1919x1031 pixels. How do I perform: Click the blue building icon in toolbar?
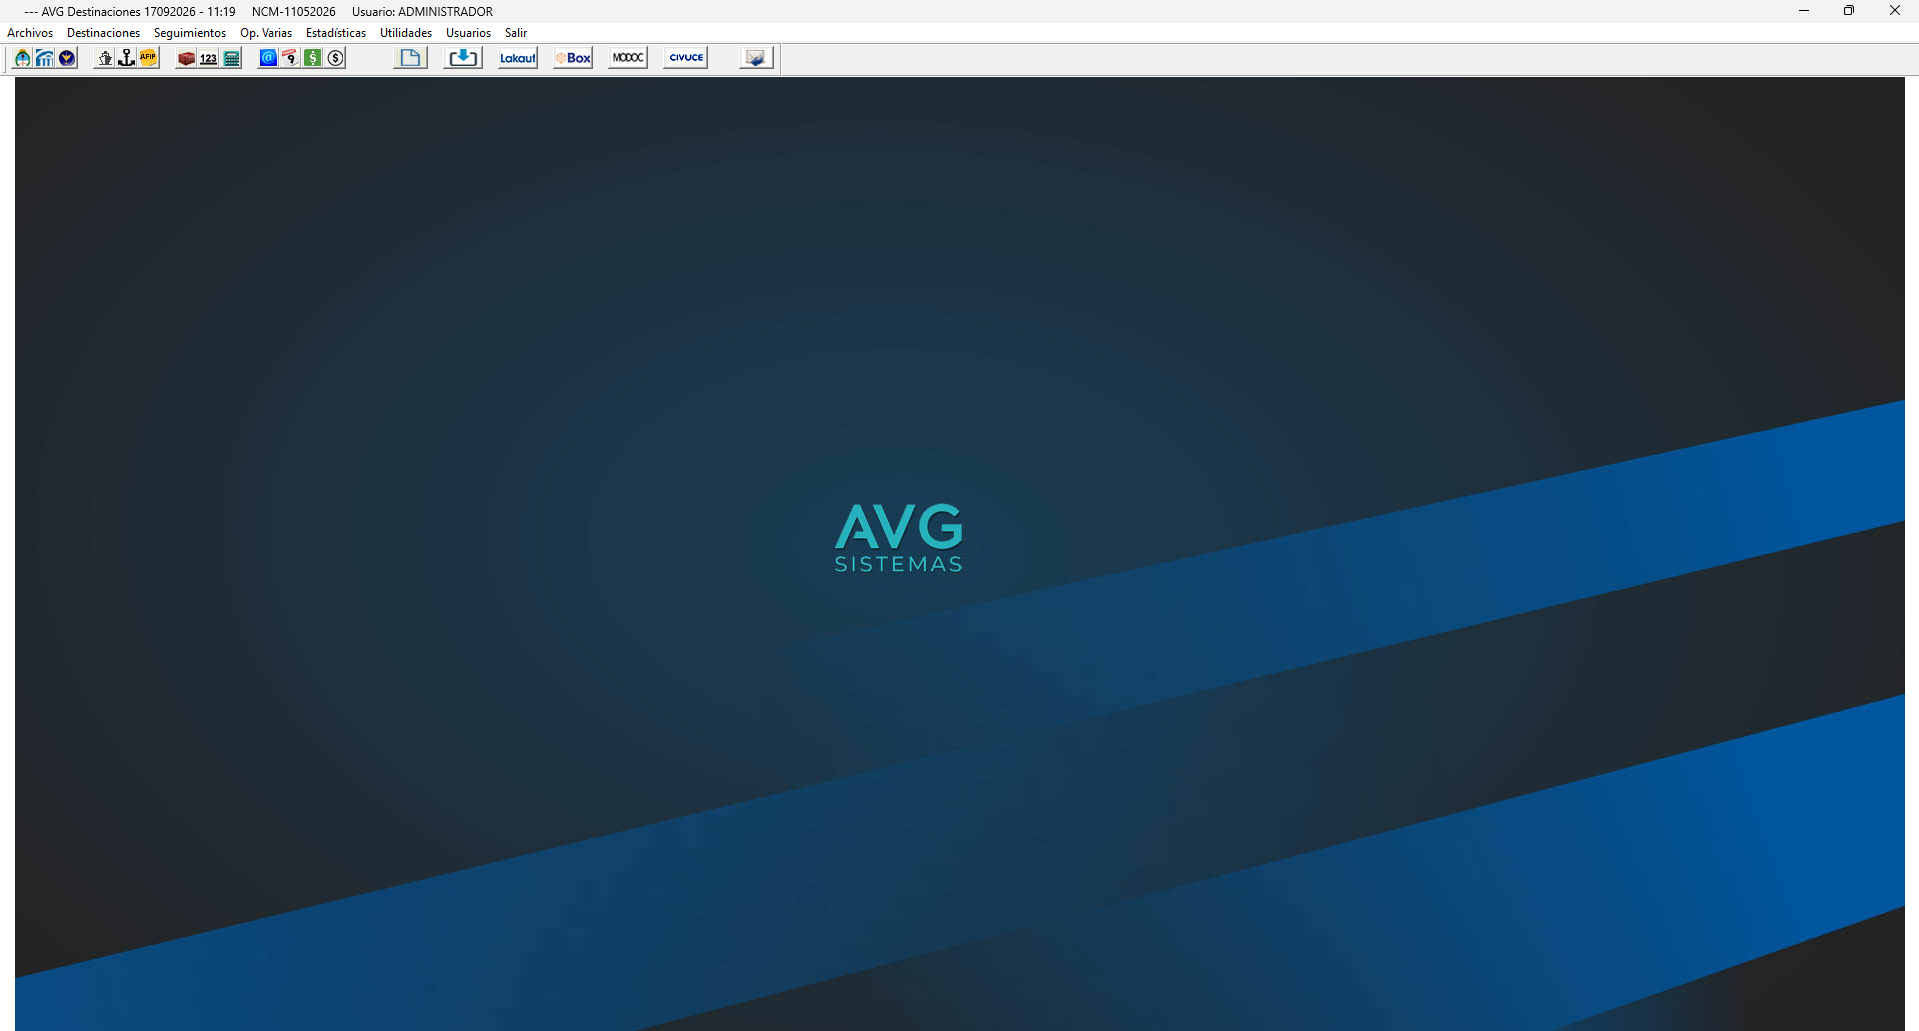point(45,58)
